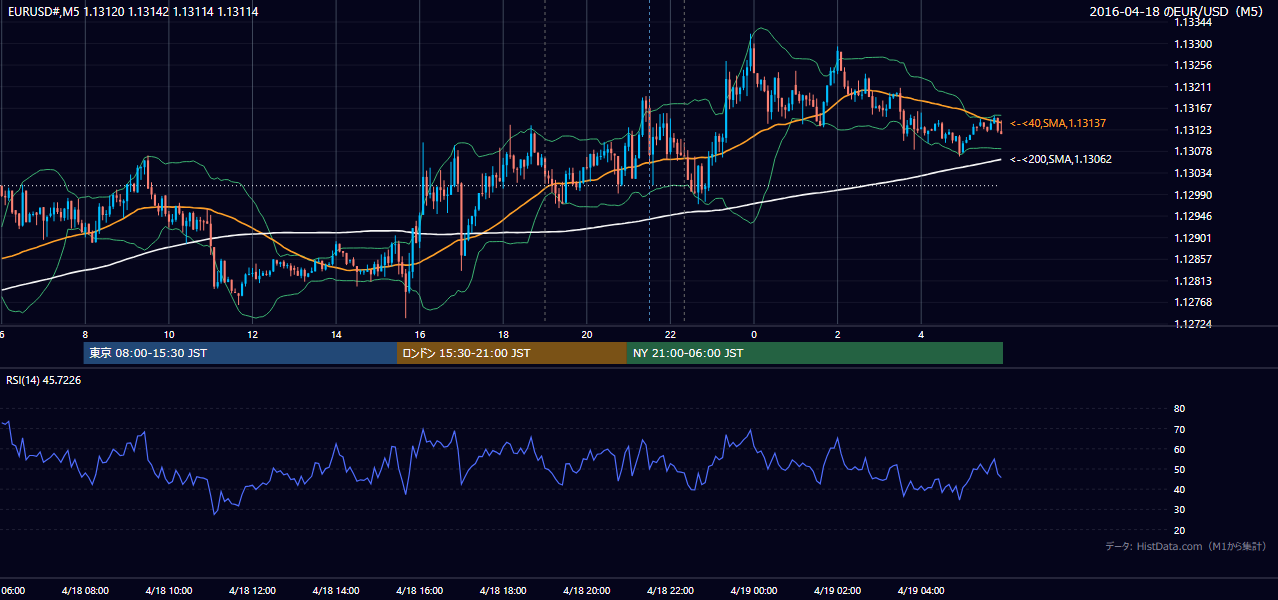Screen dimensions: 1278x600
Task: Click hour marker 2 below the price chart
Action: 837,334
